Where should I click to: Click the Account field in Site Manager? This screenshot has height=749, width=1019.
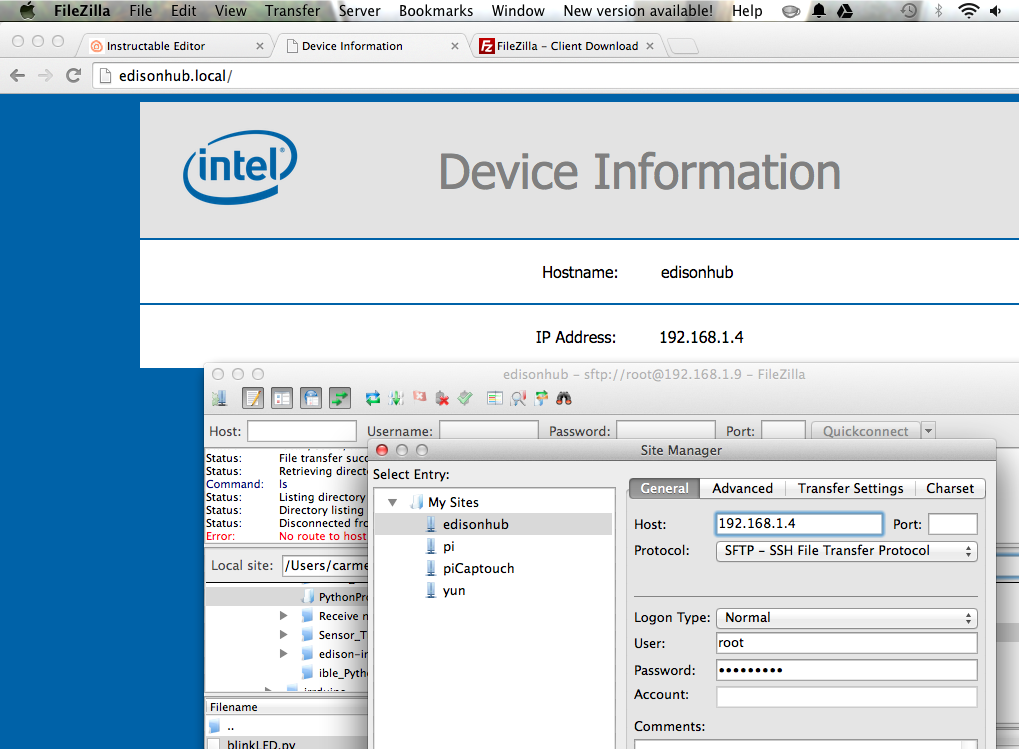846,696
